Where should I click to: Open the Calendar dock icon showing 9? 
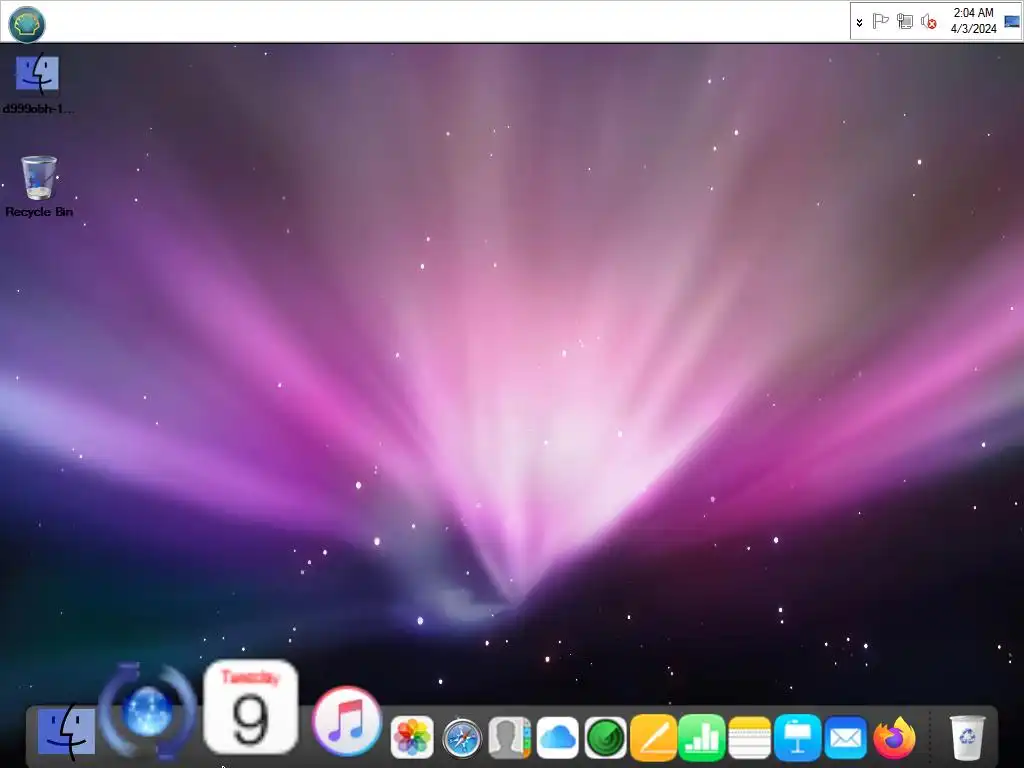pyautogui.click(x=251, y=707)
